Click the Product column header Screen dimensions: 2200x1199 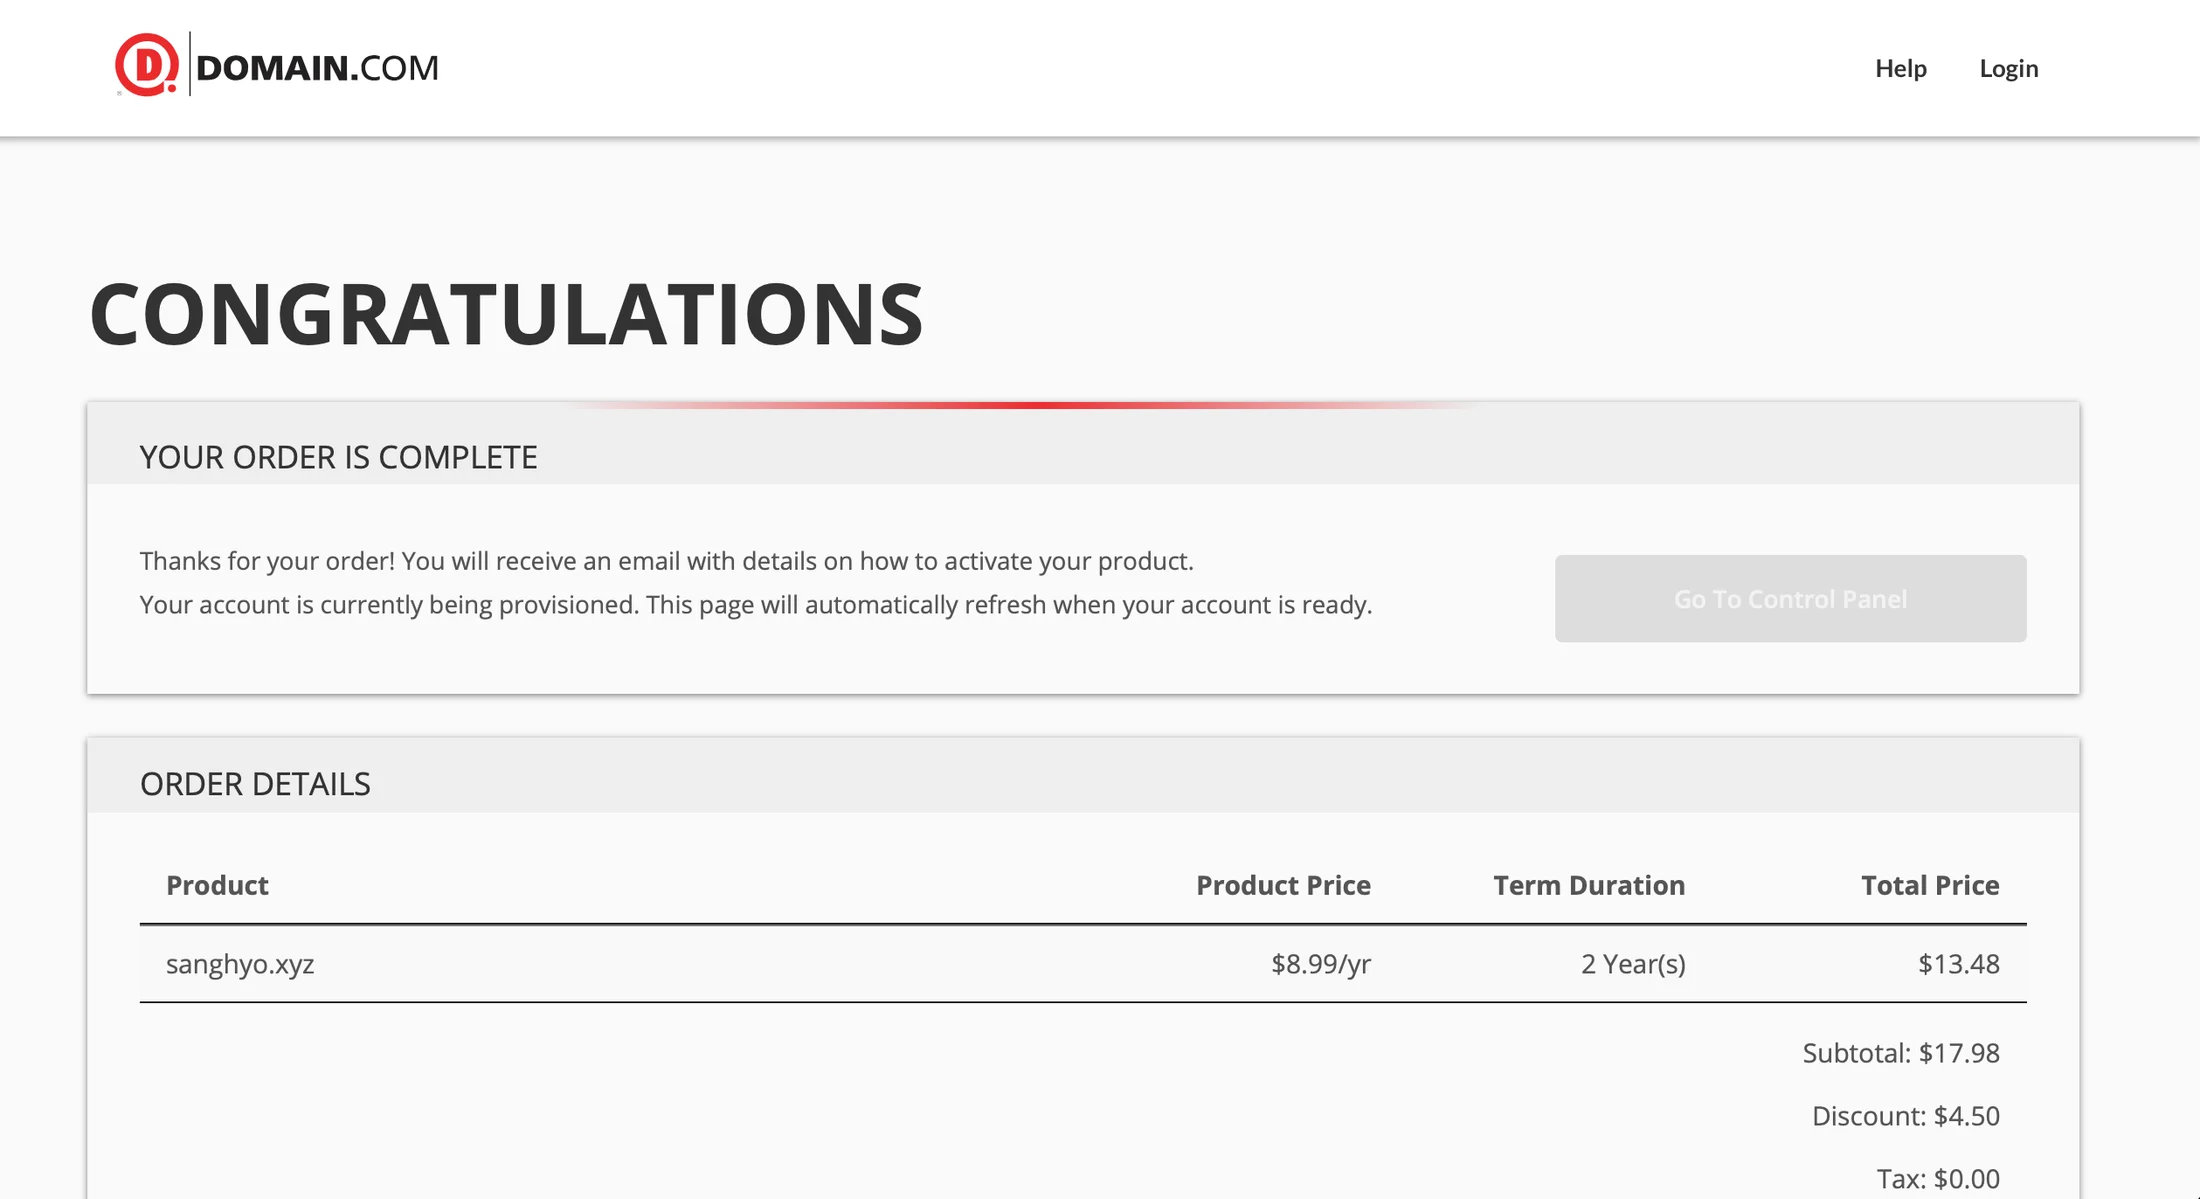pyautogui.click(x=217, y=885)
